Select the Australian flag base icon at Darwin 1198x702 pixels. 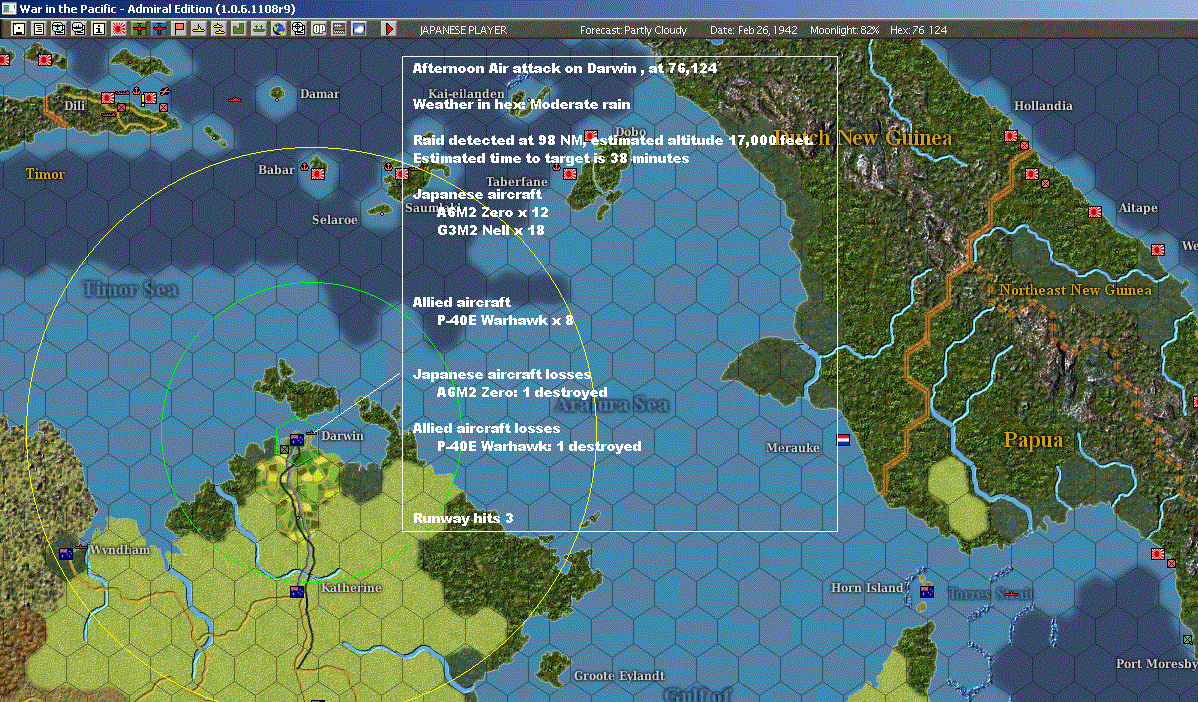click(x=297, y=439)
